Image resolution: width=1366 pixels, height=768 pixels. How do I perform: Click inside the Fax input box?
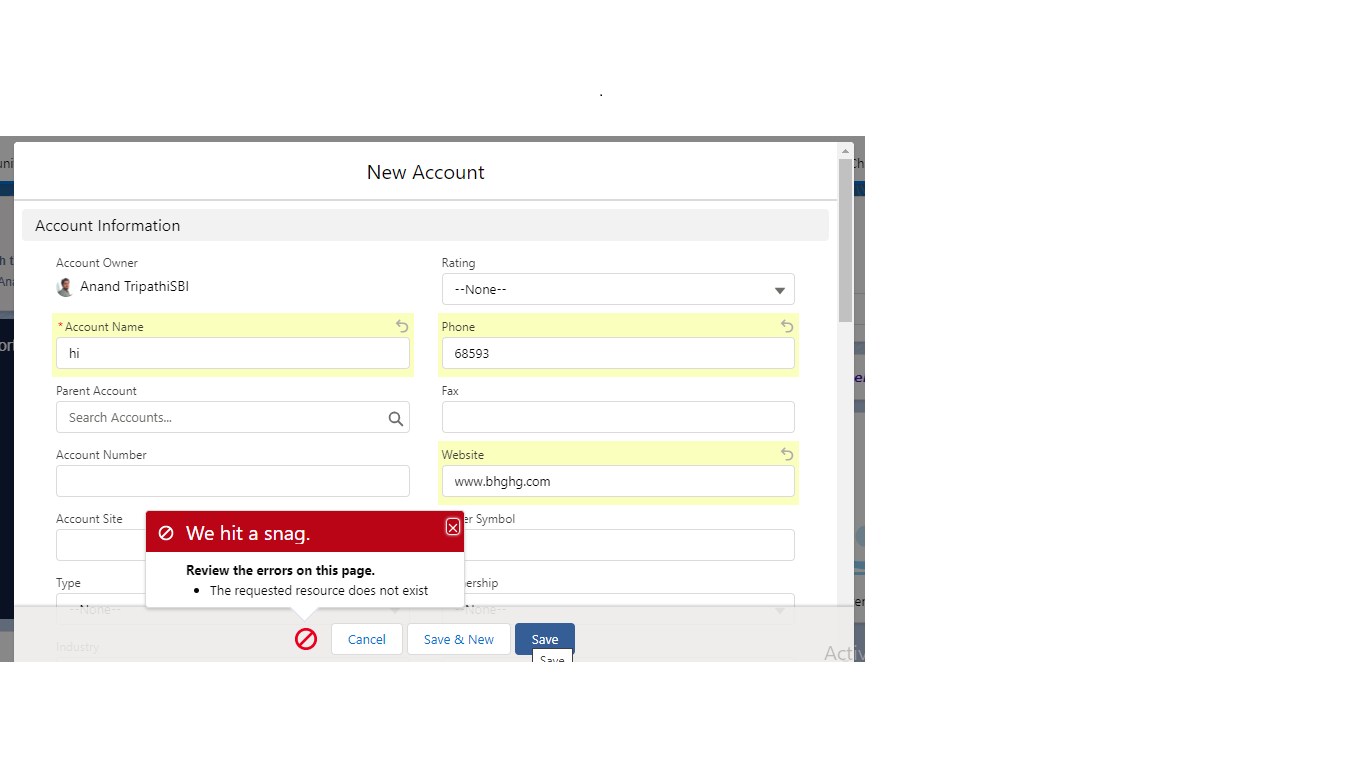coord(617,417)
